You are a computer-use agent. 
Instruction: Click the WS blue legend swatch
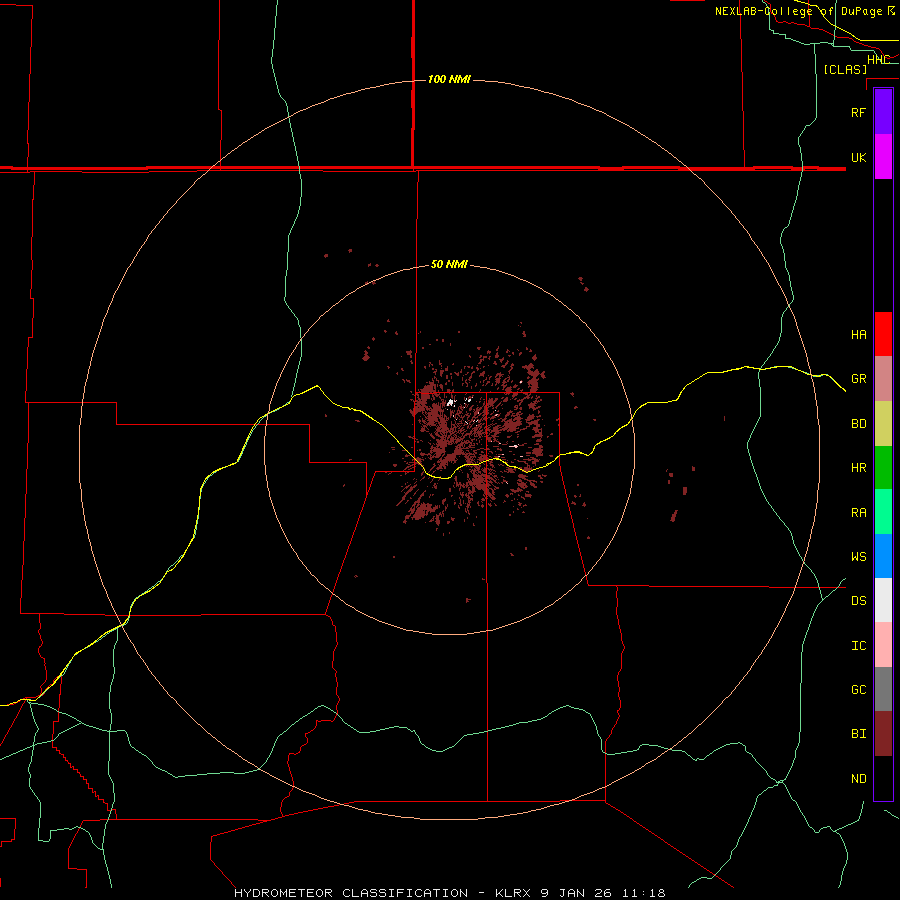point(883,556)
